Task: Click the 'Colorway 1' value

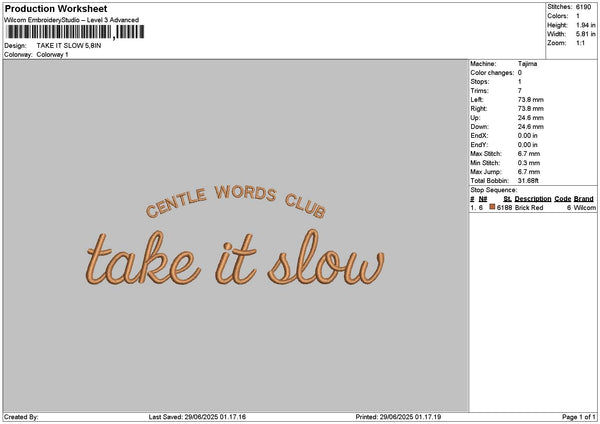Action: (x=52, y=55)
